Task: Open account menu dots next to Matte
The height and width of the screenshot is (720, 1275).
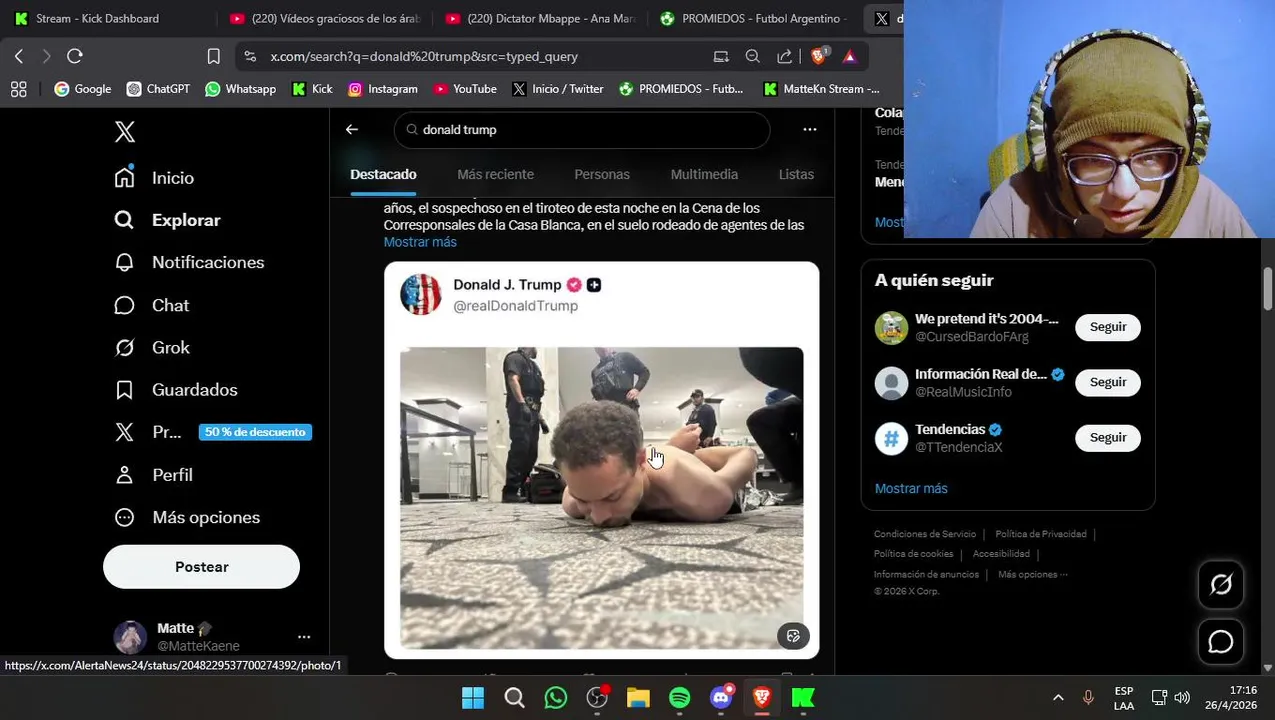Action: point(304,637)
